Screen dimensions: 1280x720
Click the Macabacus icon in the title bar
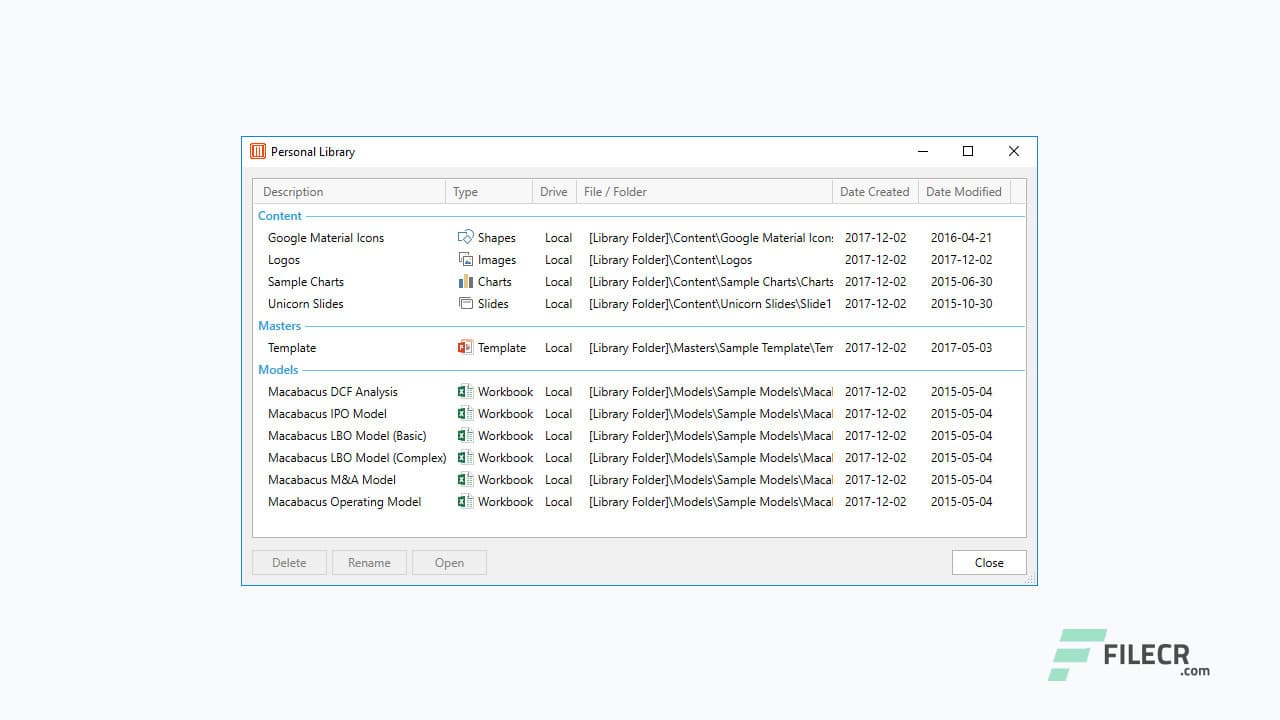tap(257, 151)
